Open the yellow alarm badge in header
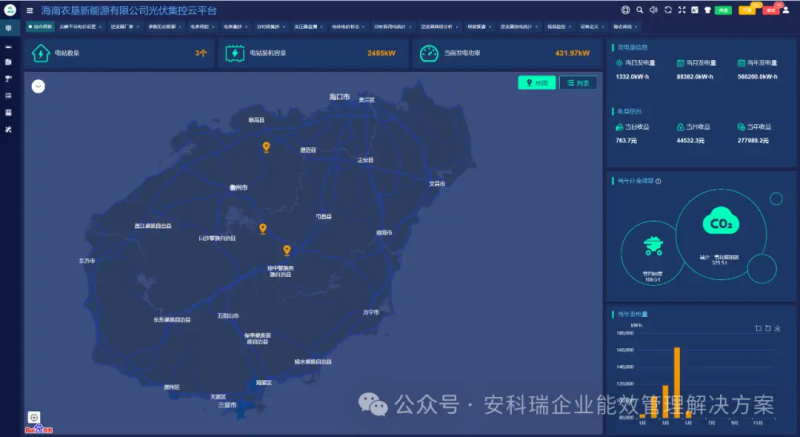The width and height of the screenshot is (800, 437). click(x=747, y=10)
